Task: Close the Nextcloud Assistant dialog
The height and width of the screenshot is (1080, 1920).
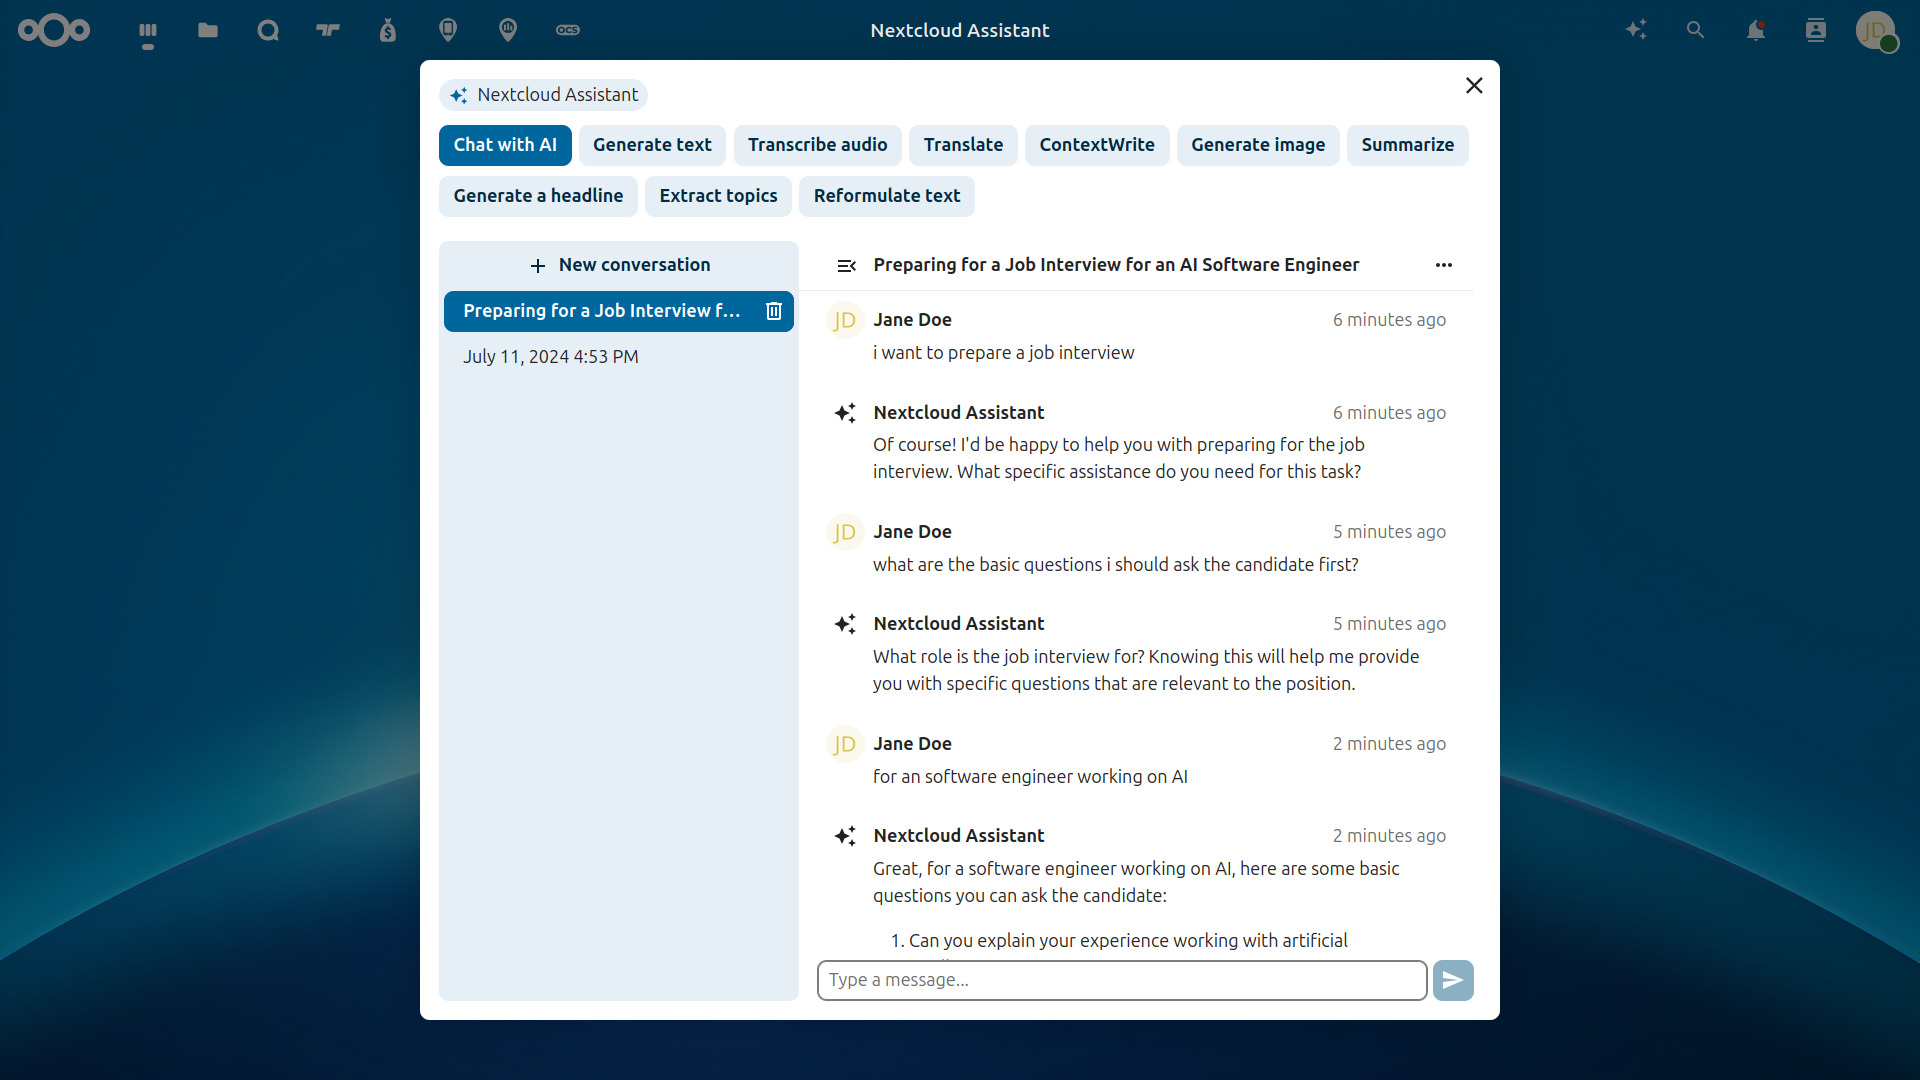Action: click(x=1474, y=85)
